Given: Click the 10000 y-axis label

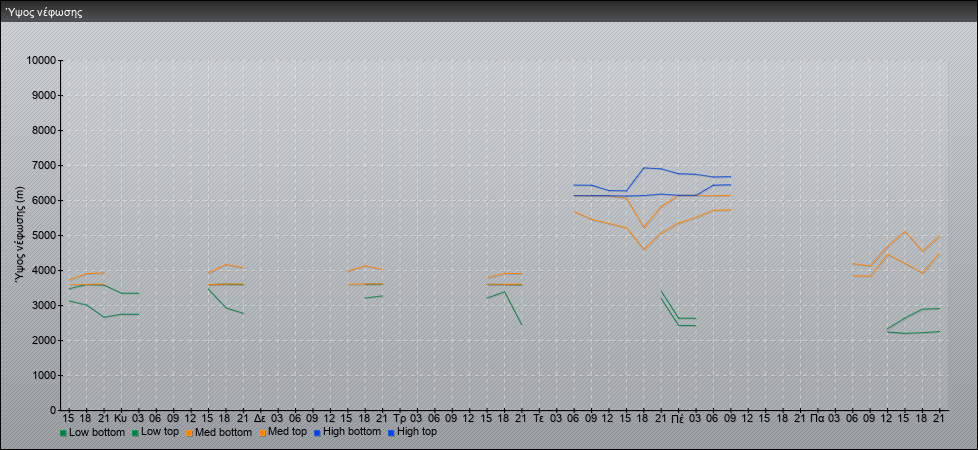Looking at the screenshot, I should [42, 61].
